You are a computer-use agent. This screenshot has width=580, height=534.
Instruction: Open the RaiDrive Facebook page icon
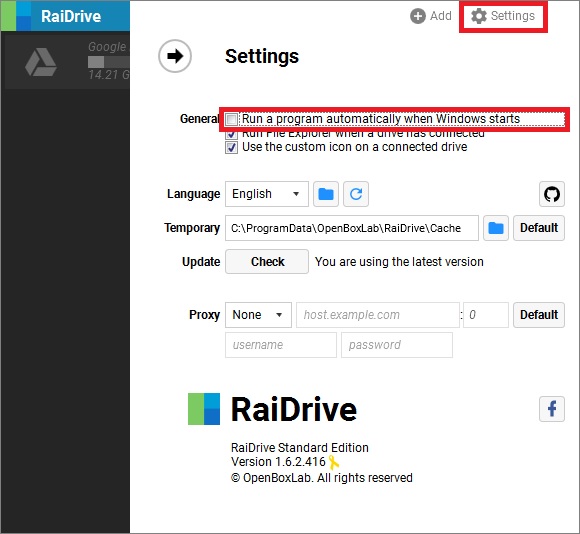pyautogui.click(x=552, y=409)
